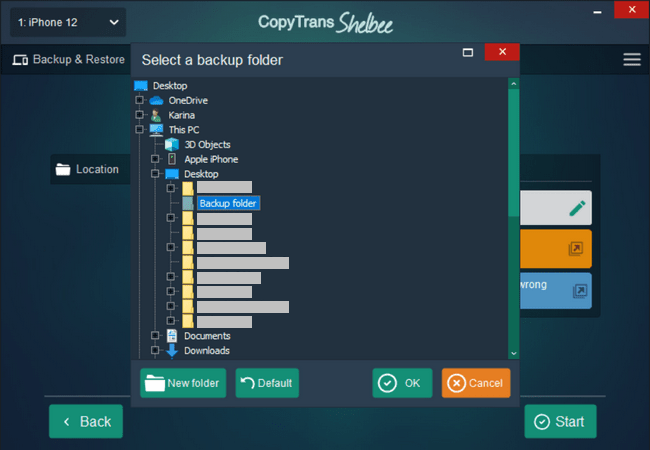Image resolution: width=650 pixels, height=450 pixels.
Task: Select OneDrive in the folder tree
Action: 188,100
